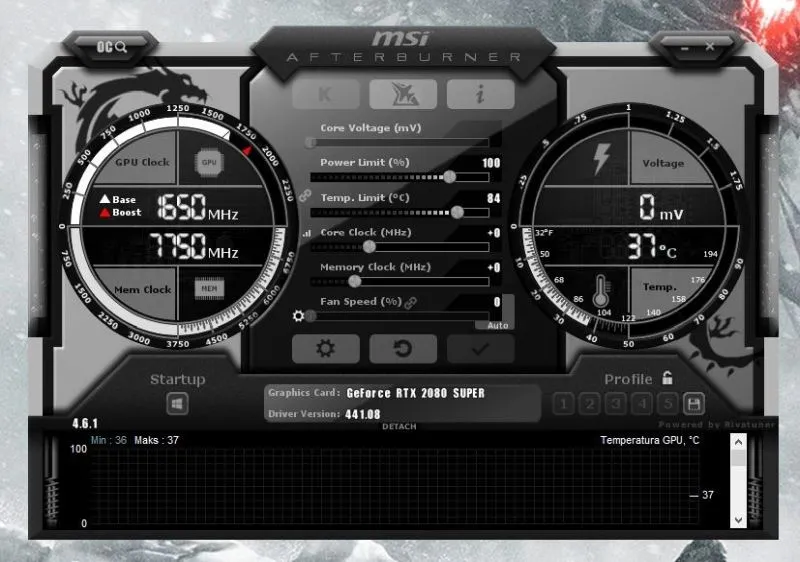The height and width of the screenshot is (562, 800).
Task: Open settings with the gear button
Action: tap(326, 349)
